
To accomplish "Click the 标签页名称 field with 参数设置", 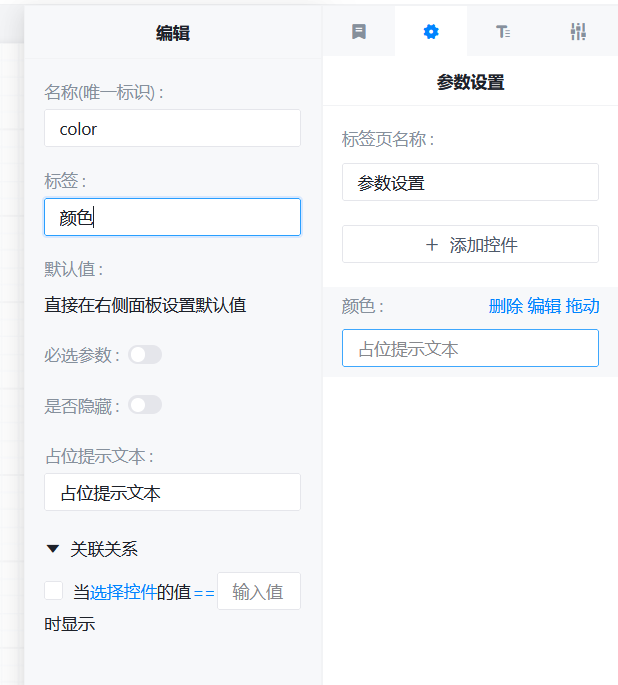I will [470, 183].
